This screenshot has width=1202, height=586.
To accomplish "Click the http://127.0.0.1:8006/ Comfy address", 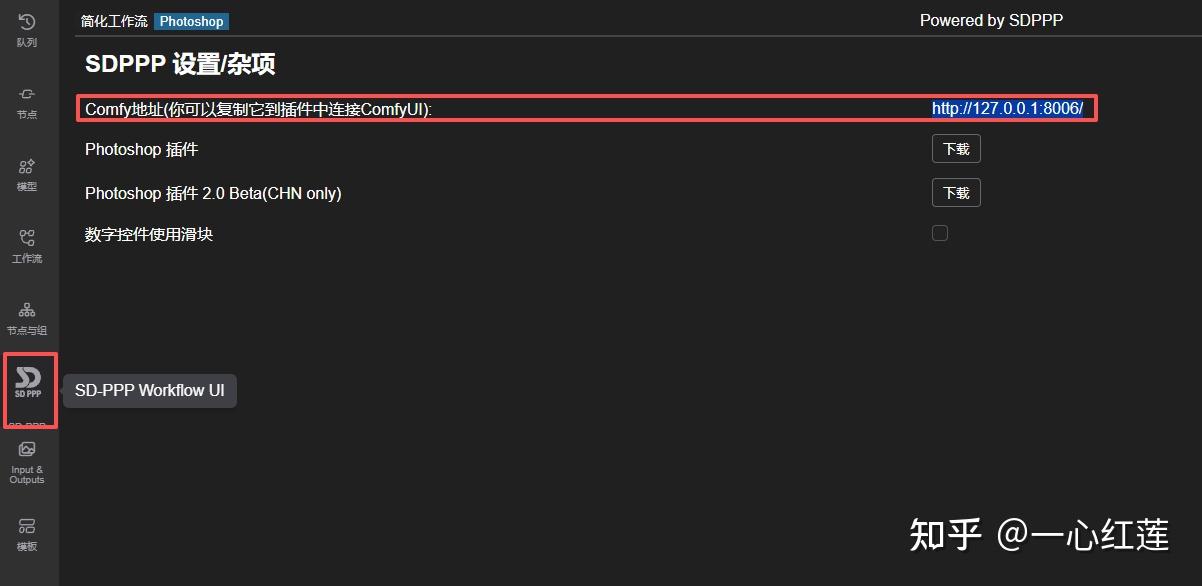I will (1007, 108).
